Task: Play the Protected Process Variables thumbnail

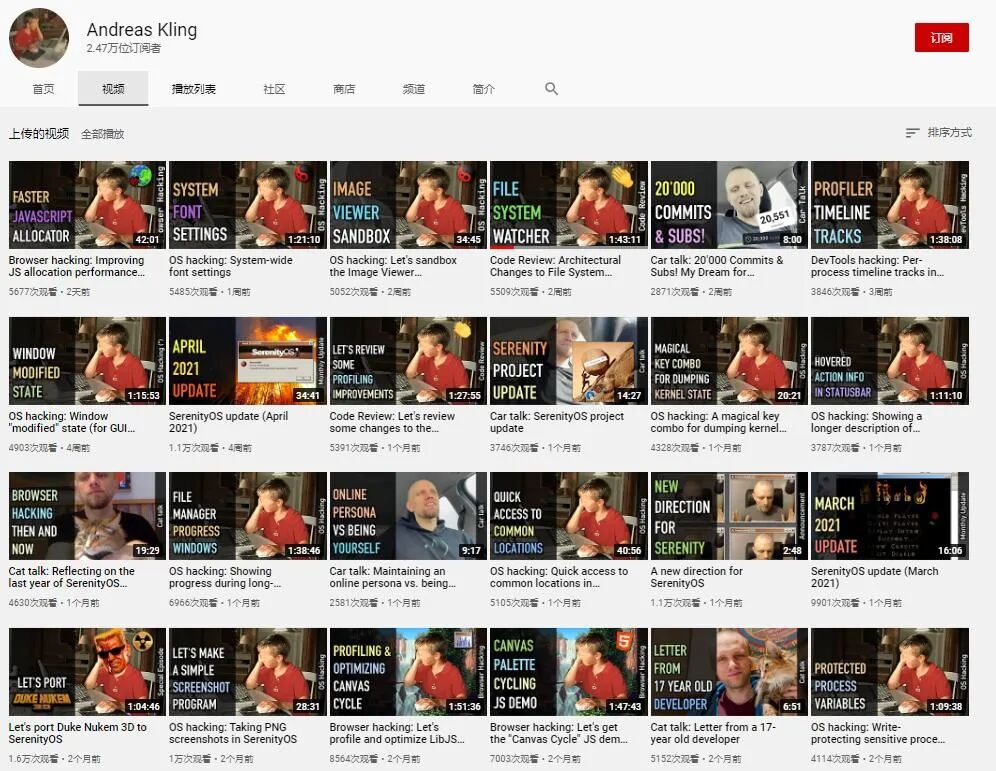Action: 890,672
